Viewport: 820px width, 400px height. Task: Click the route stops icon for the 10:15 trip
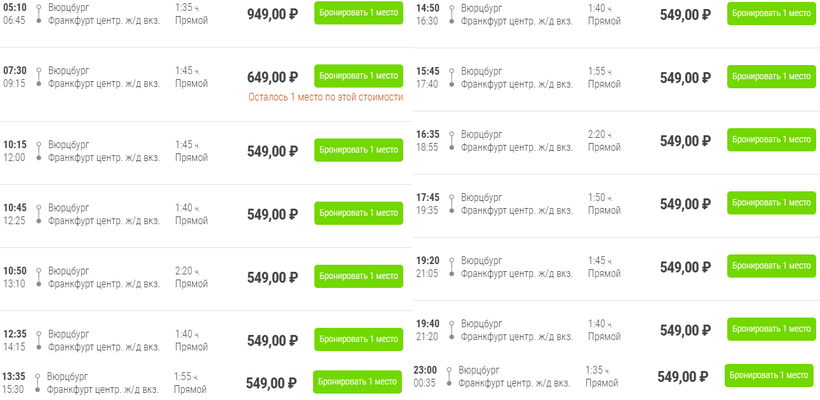[38, 151]
